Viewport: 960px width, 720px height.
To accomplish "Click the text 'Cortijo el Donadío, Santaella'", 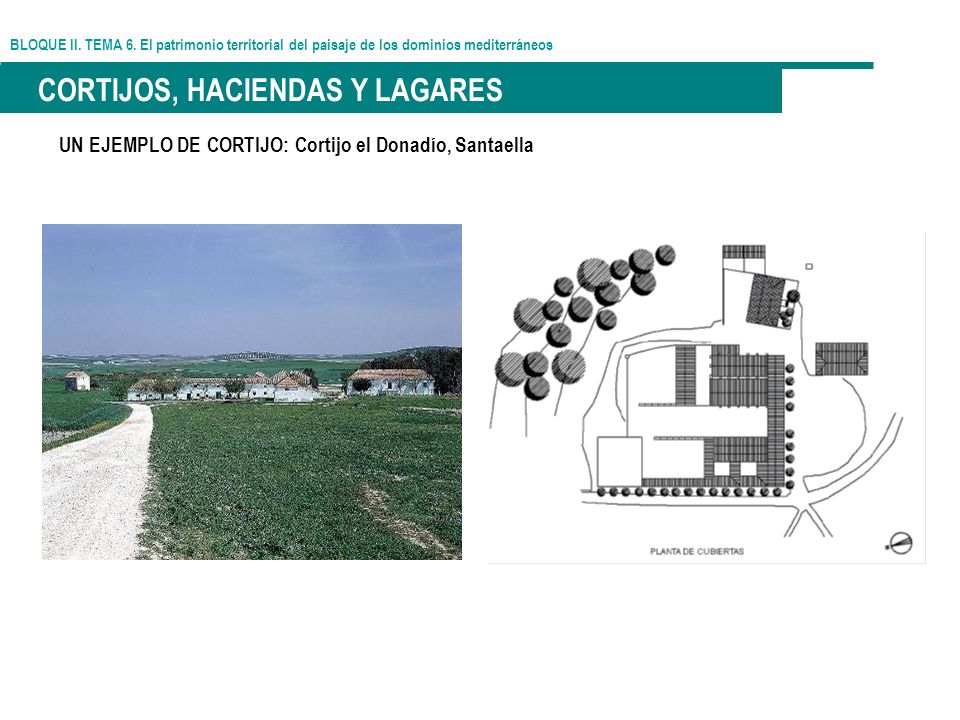I will pyautogui.click(x=414, y=146).
